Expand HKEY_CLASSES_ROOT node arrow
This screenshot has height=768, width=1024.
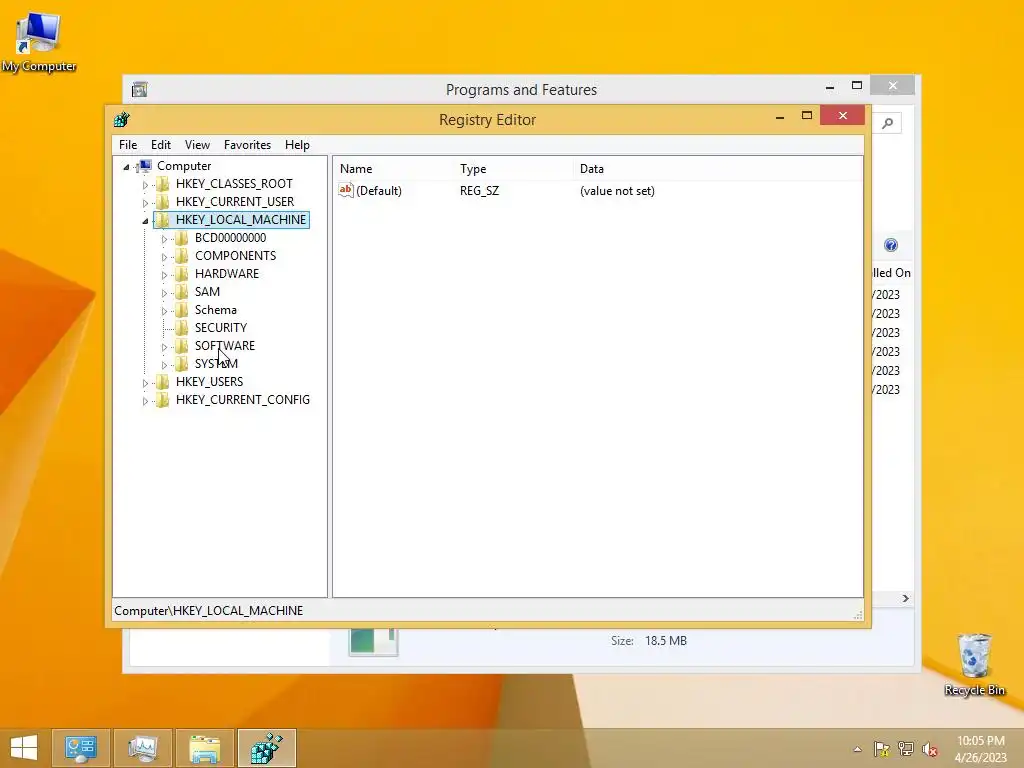pos(145,185)
